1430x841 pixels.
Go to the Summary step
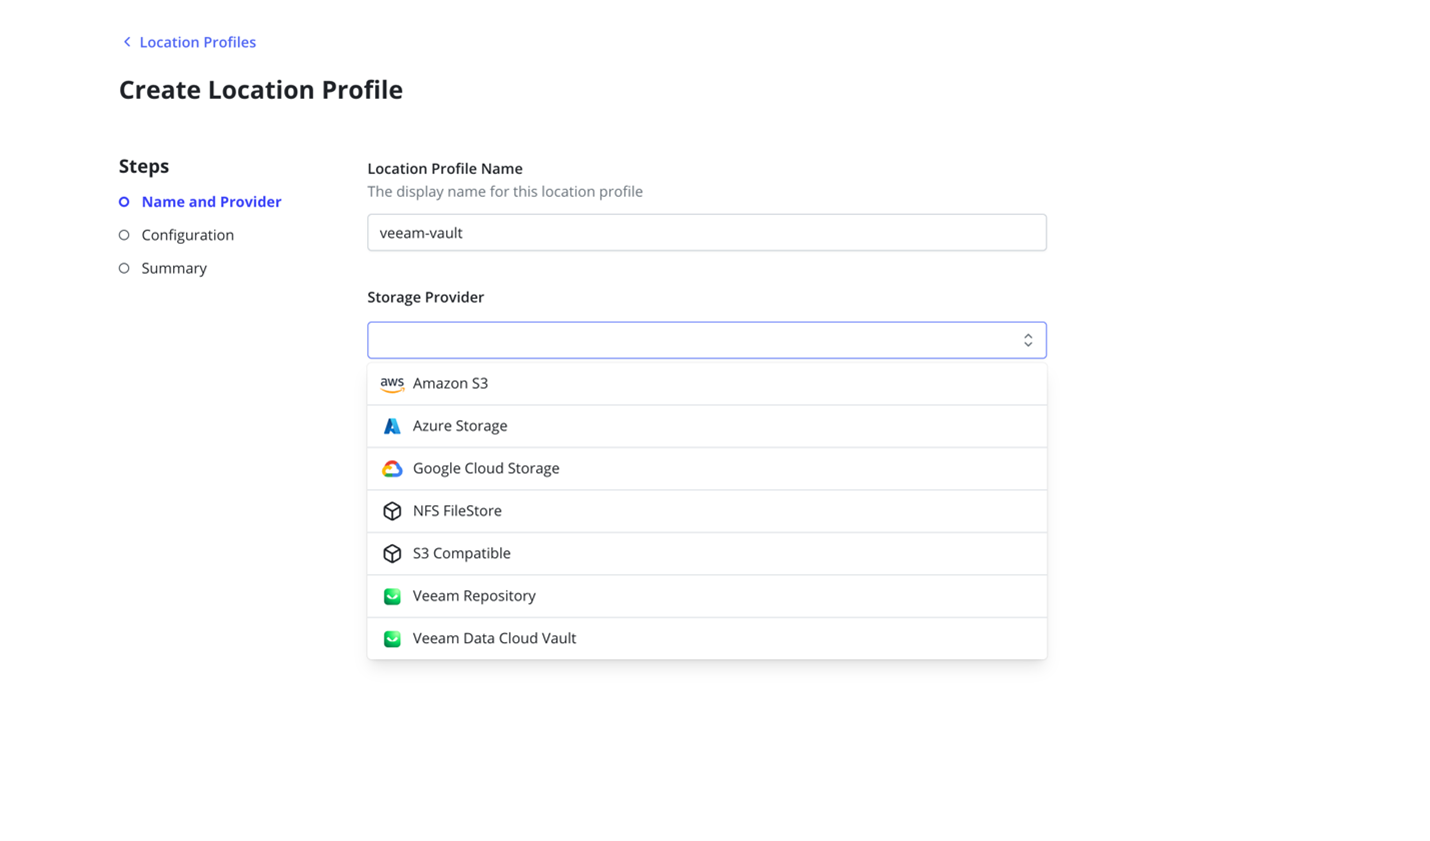174,268
